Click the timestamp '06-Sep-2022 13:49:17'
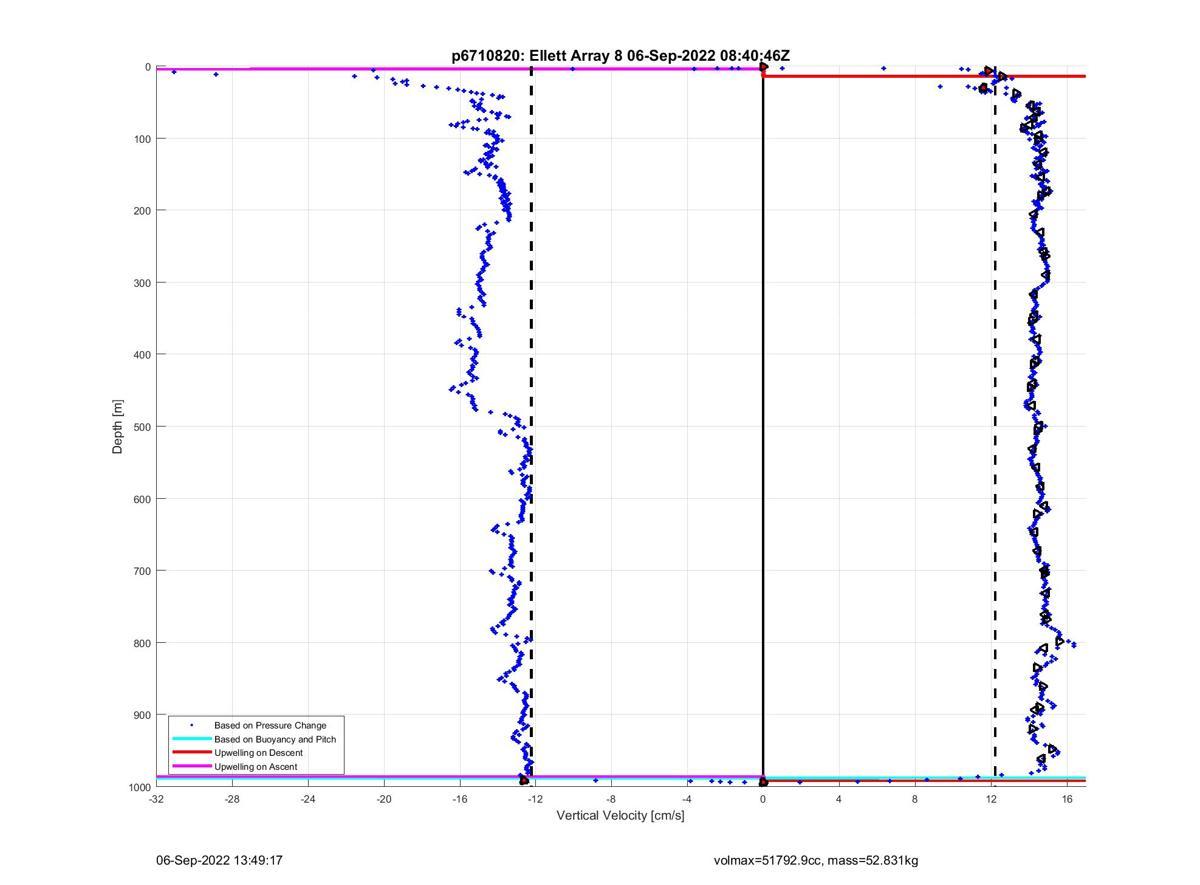This screenshot has height=885, width=1200. point(219,860)
